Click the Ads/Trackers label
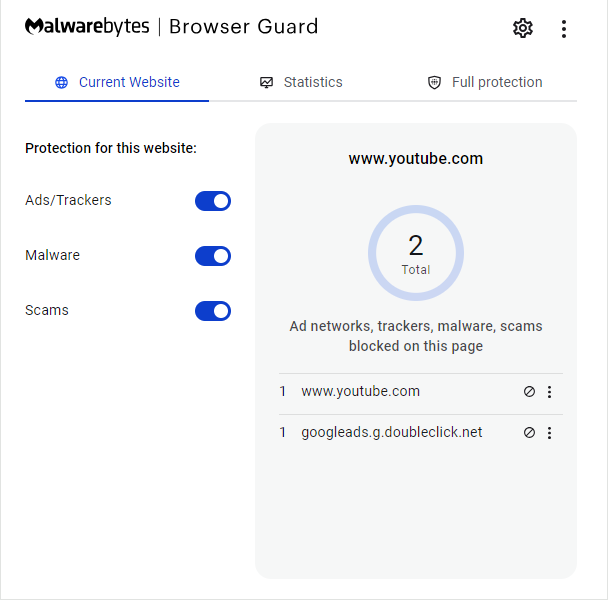The image size is (608, 600). tap(68, 200)
